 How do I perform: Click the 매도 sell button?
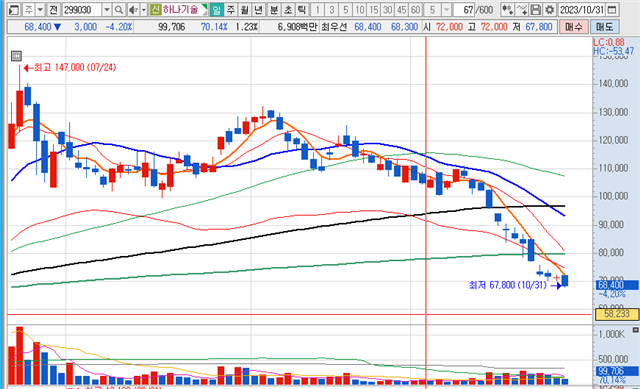point(604,27)
